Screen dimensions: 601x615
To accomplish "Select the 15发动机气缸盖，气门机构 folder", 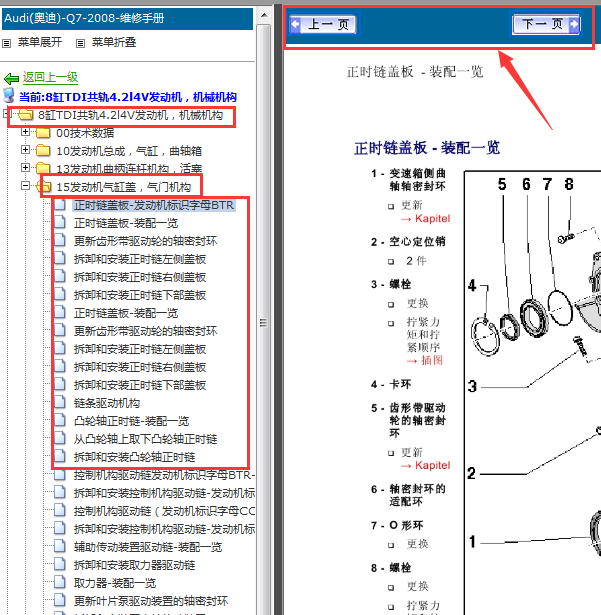I will (124, 187).
